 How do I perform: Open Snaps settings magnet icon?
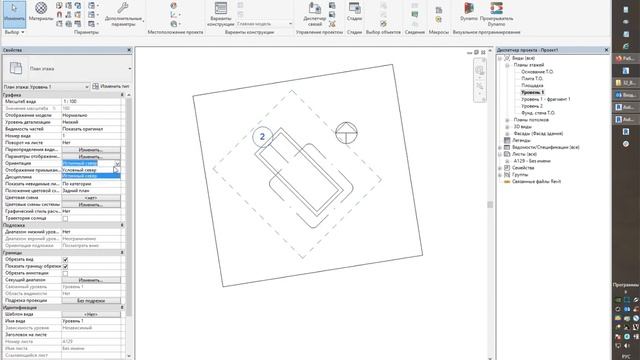pyautogui.click(x=60, y=15)
